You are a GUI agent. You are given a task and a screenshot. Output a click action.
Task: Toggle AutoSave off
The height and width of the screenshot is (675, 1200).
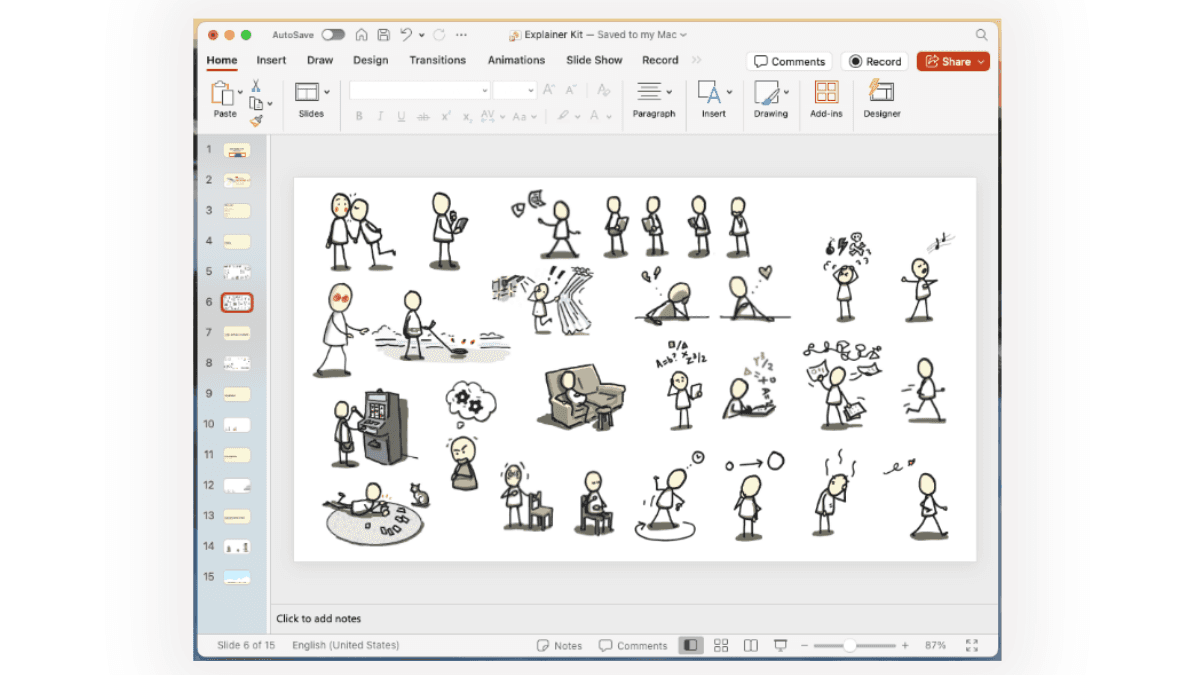coord(334,33)
